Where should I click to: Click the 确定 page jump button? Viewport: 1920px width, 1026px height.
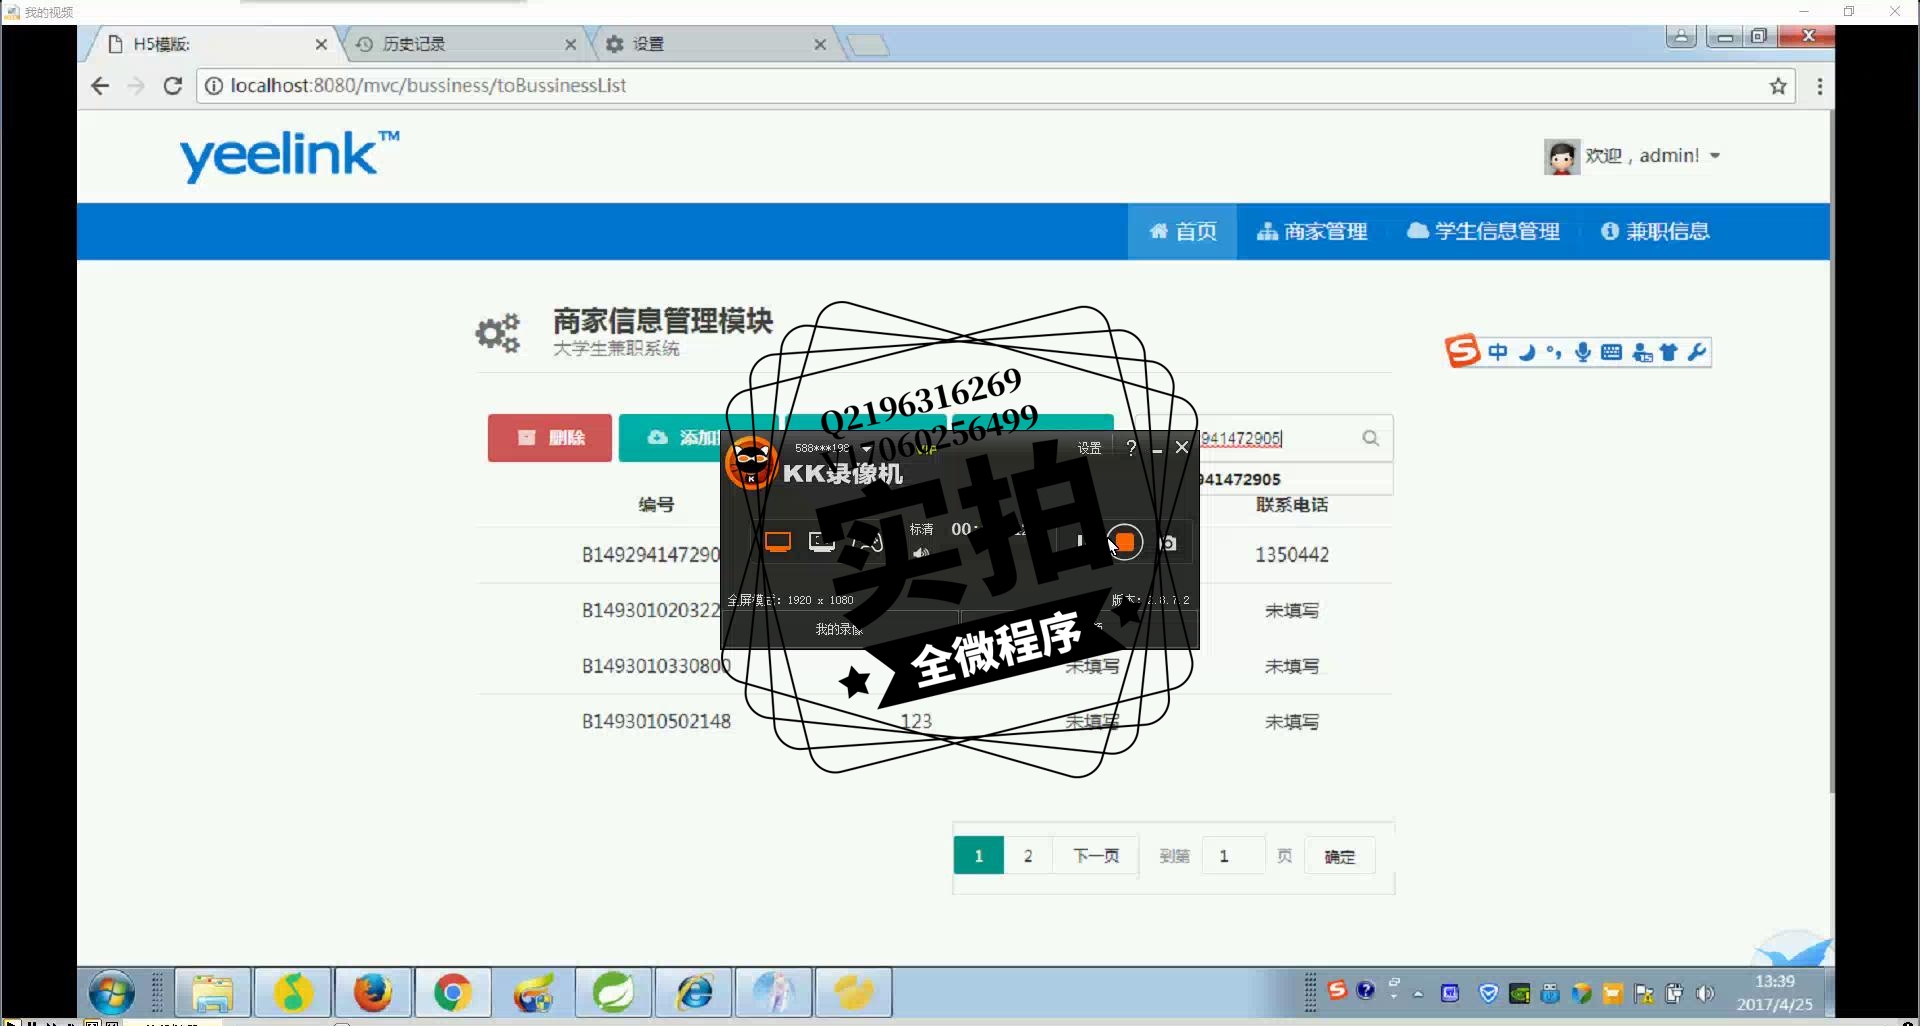(x=1340, y=857)
